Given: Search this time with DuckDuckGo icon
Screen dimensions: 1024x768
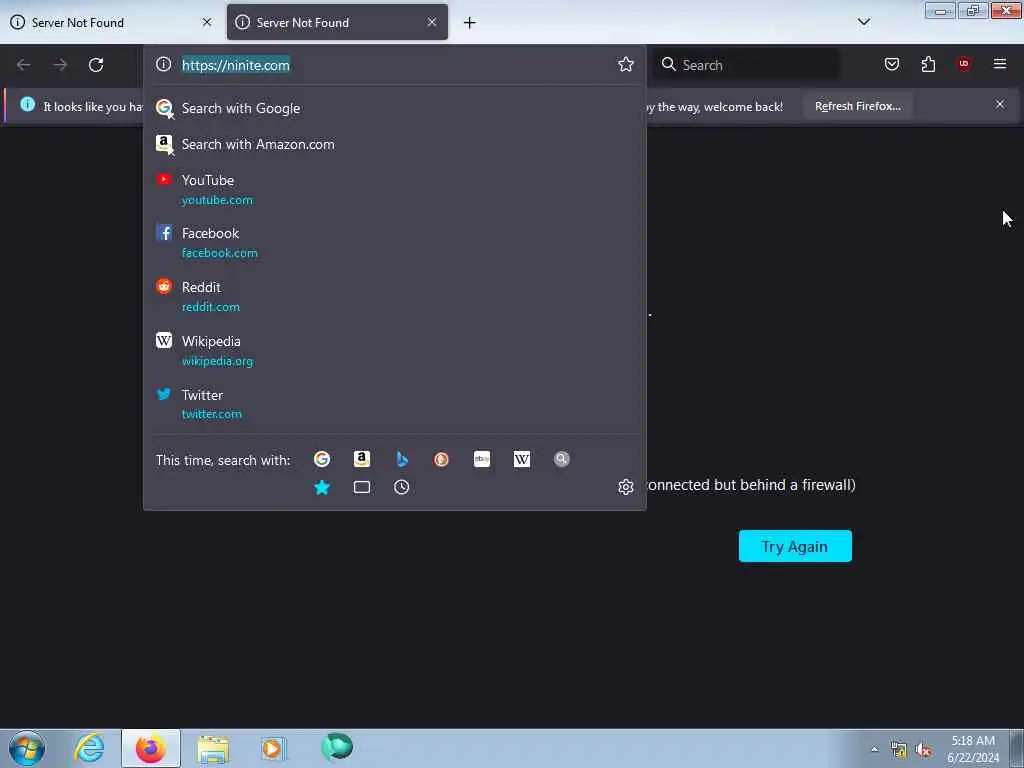Looking at the screenshot, I should pyautogui.click(x=441, y=459).
